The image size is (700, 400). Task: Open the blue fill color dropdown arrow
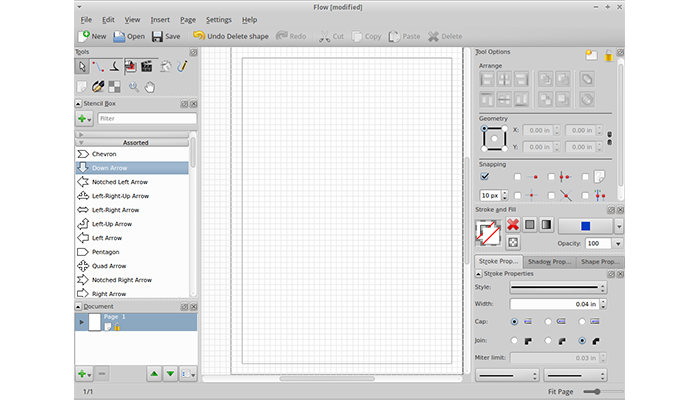(x=619, y=226)
